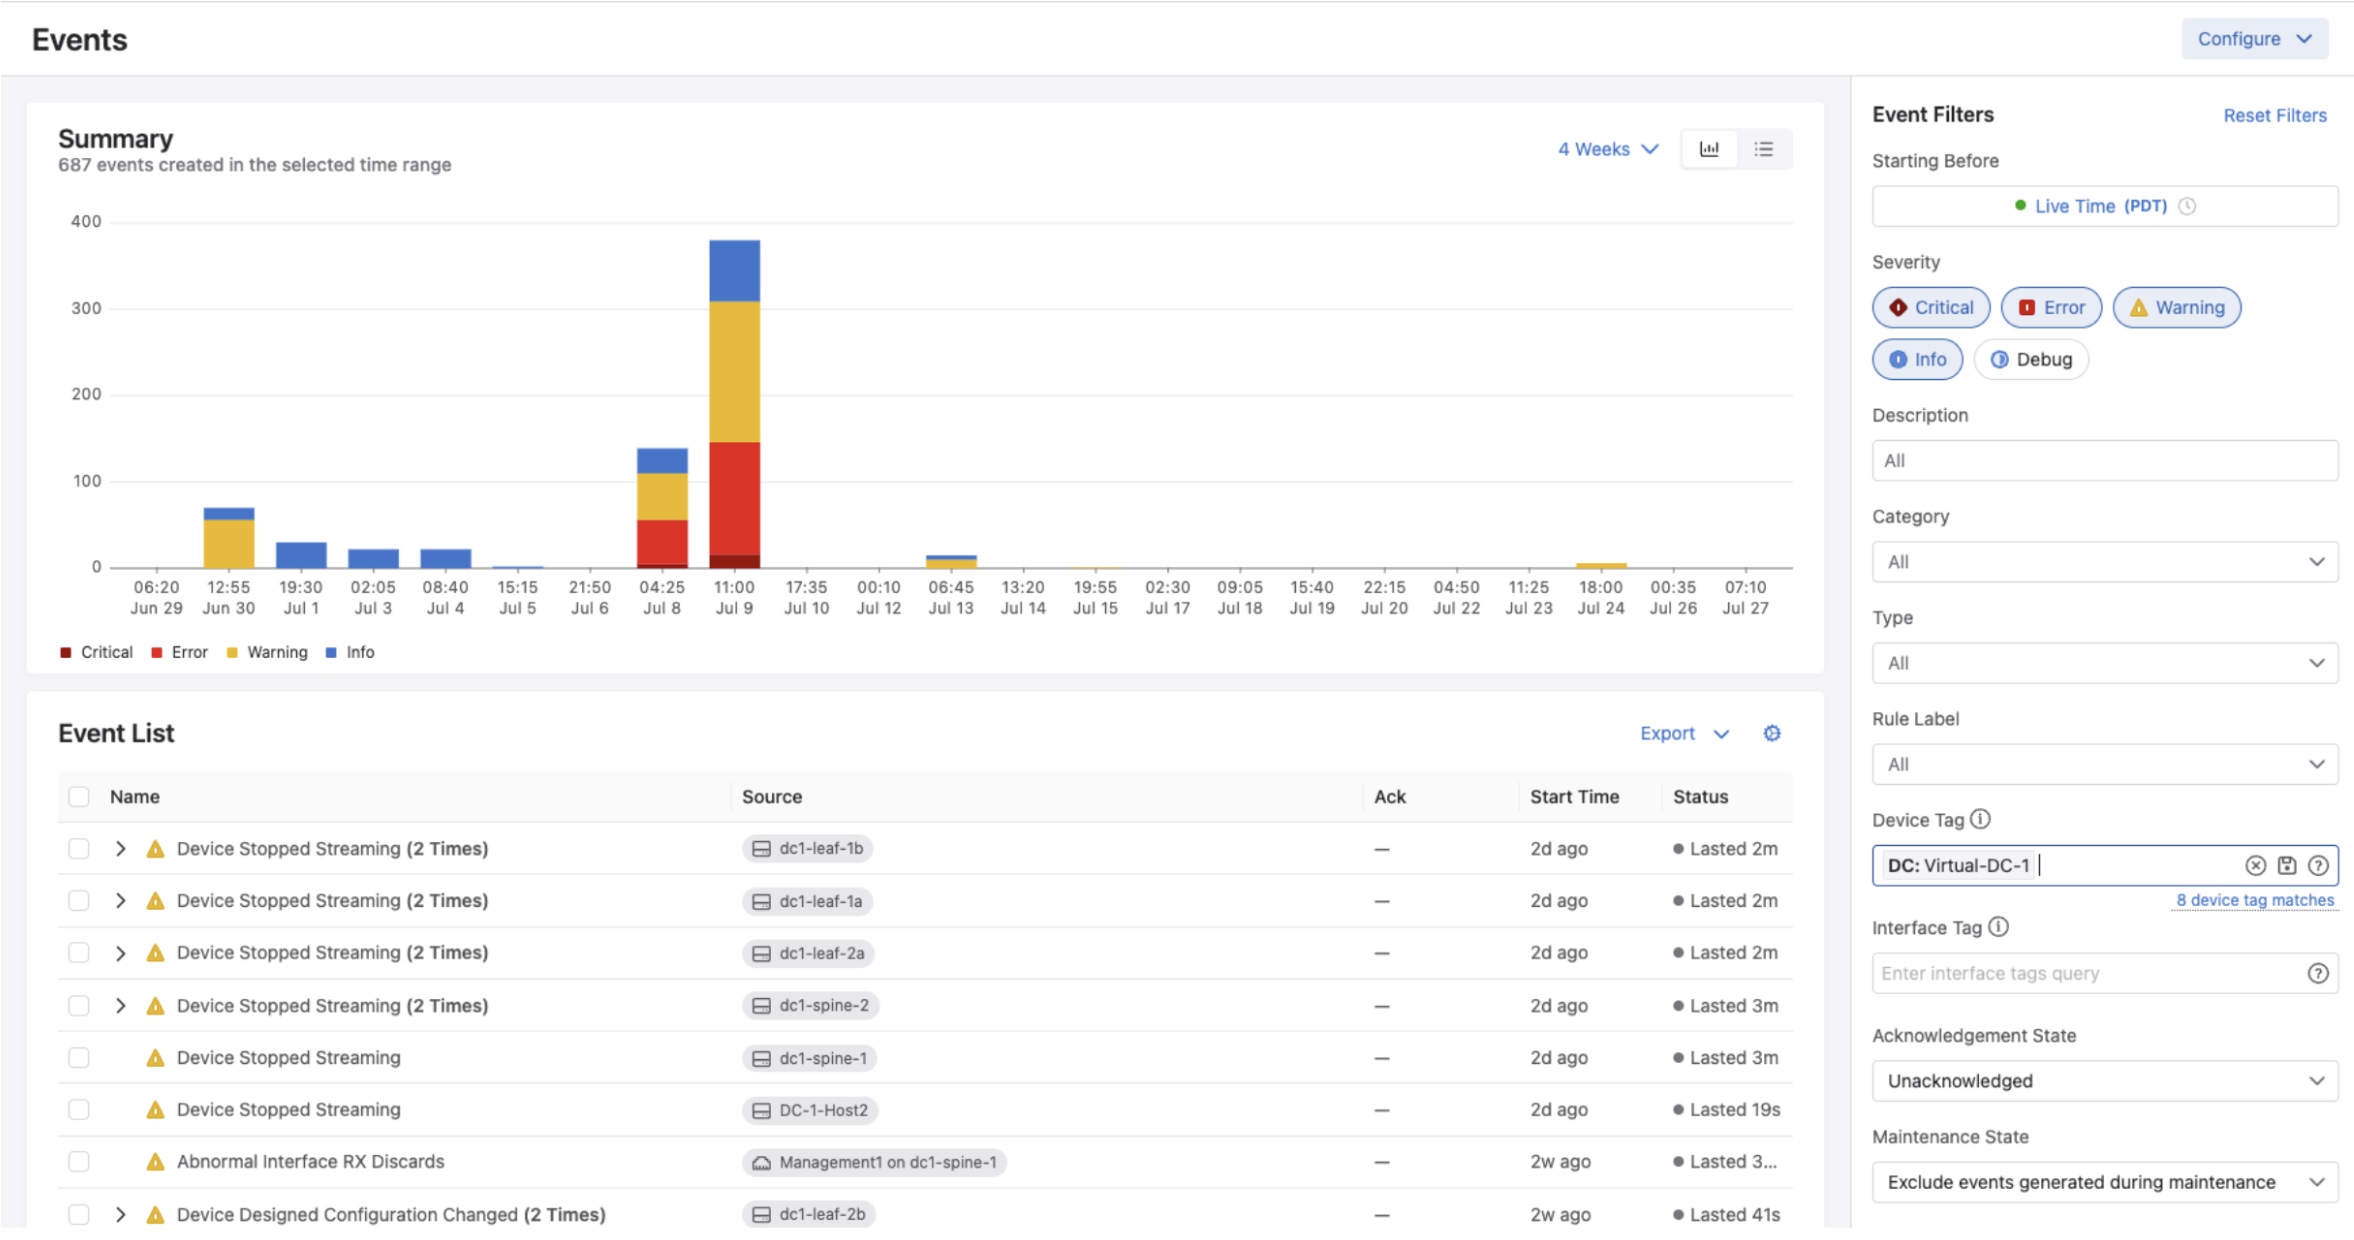Click warning icon of dc1-spine-1 event
2354x1240 pixels.
pos(155,1058)
